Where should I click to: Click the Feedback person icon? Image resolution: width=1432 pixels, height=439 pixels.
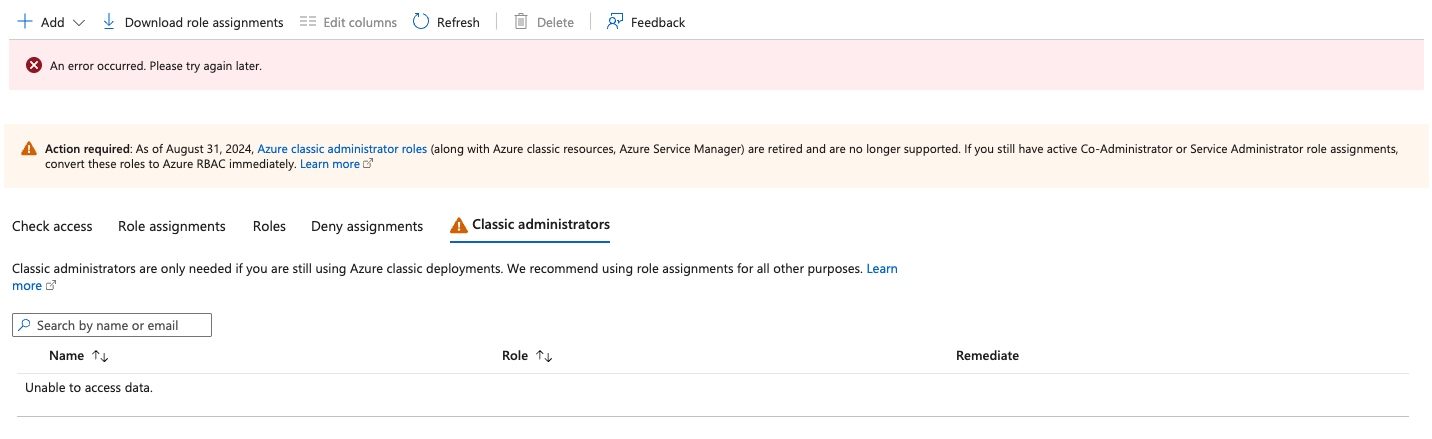click(x=615, y=22)
